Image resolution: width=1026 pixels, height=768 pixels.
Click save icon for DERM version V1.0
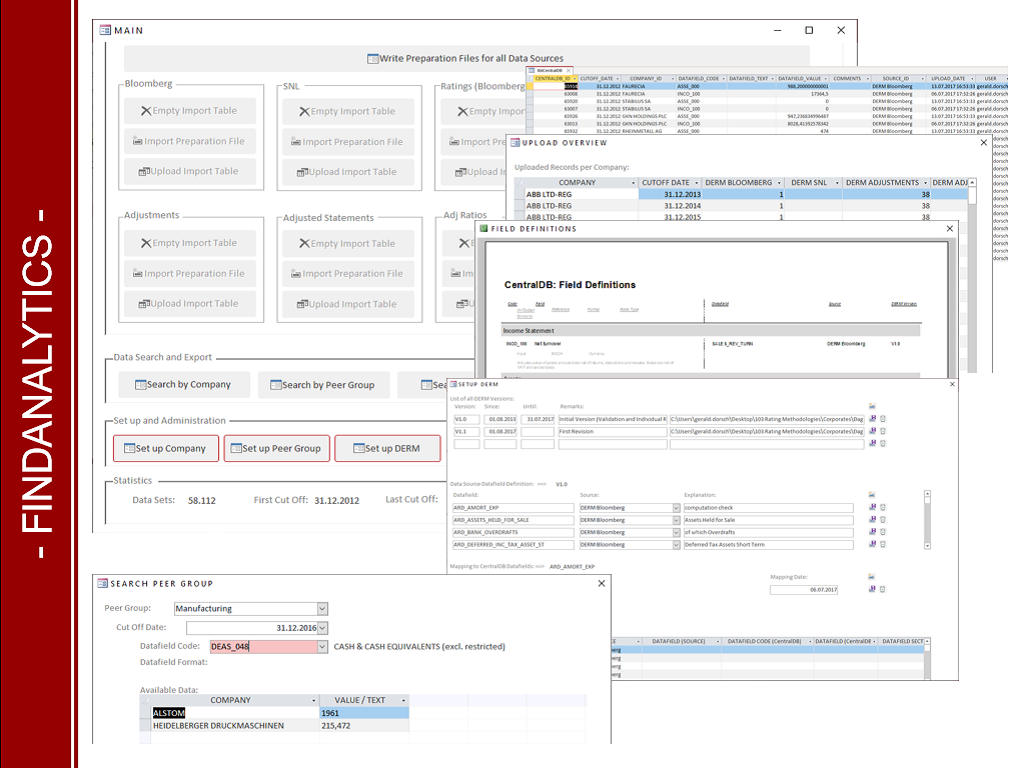(873, 418)
